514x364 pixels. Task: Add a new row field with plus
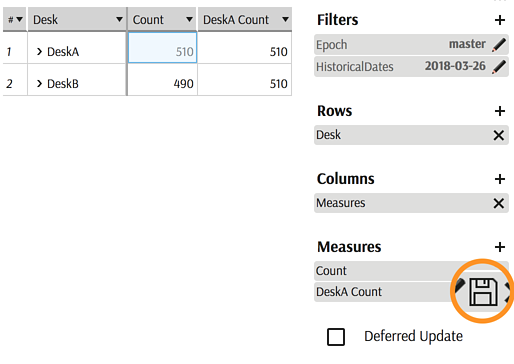(499, 111)
